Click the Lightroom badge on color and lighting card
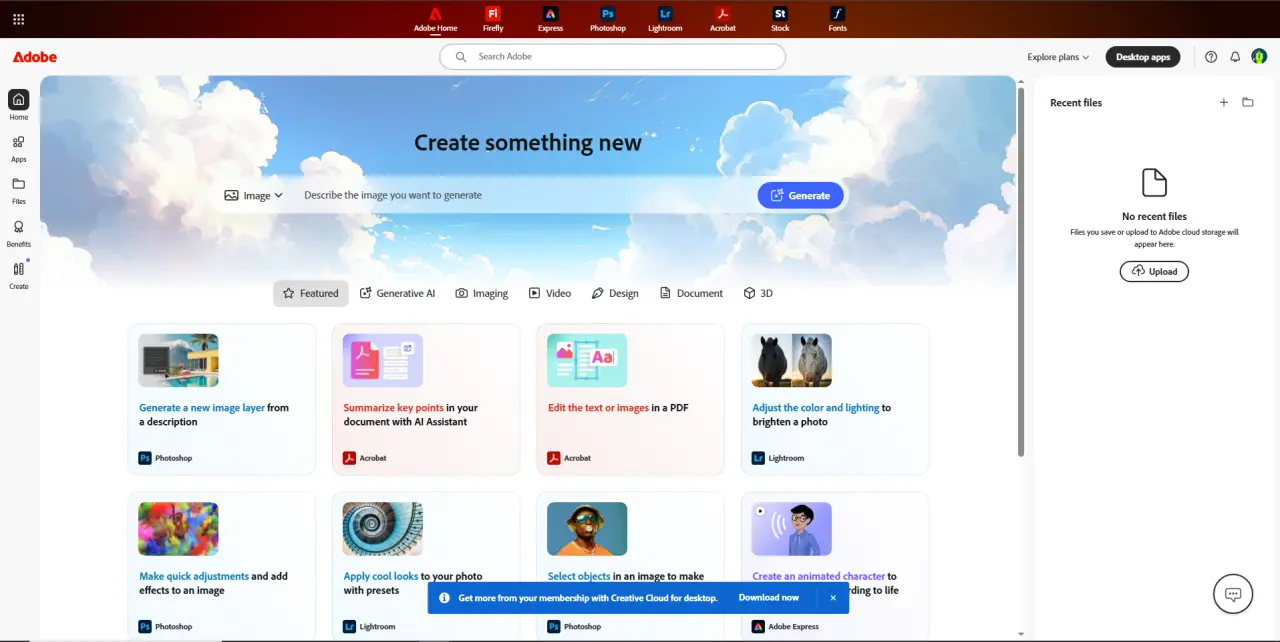 778,458
